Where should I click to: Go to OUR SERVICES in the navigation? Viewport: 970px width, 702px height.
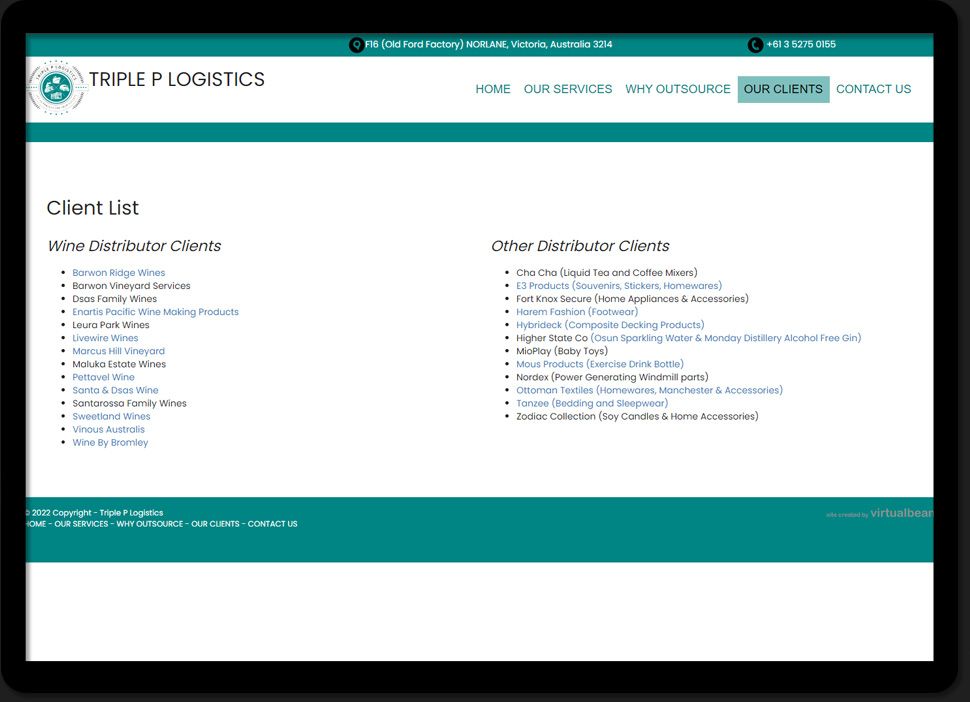pos(568,89)
